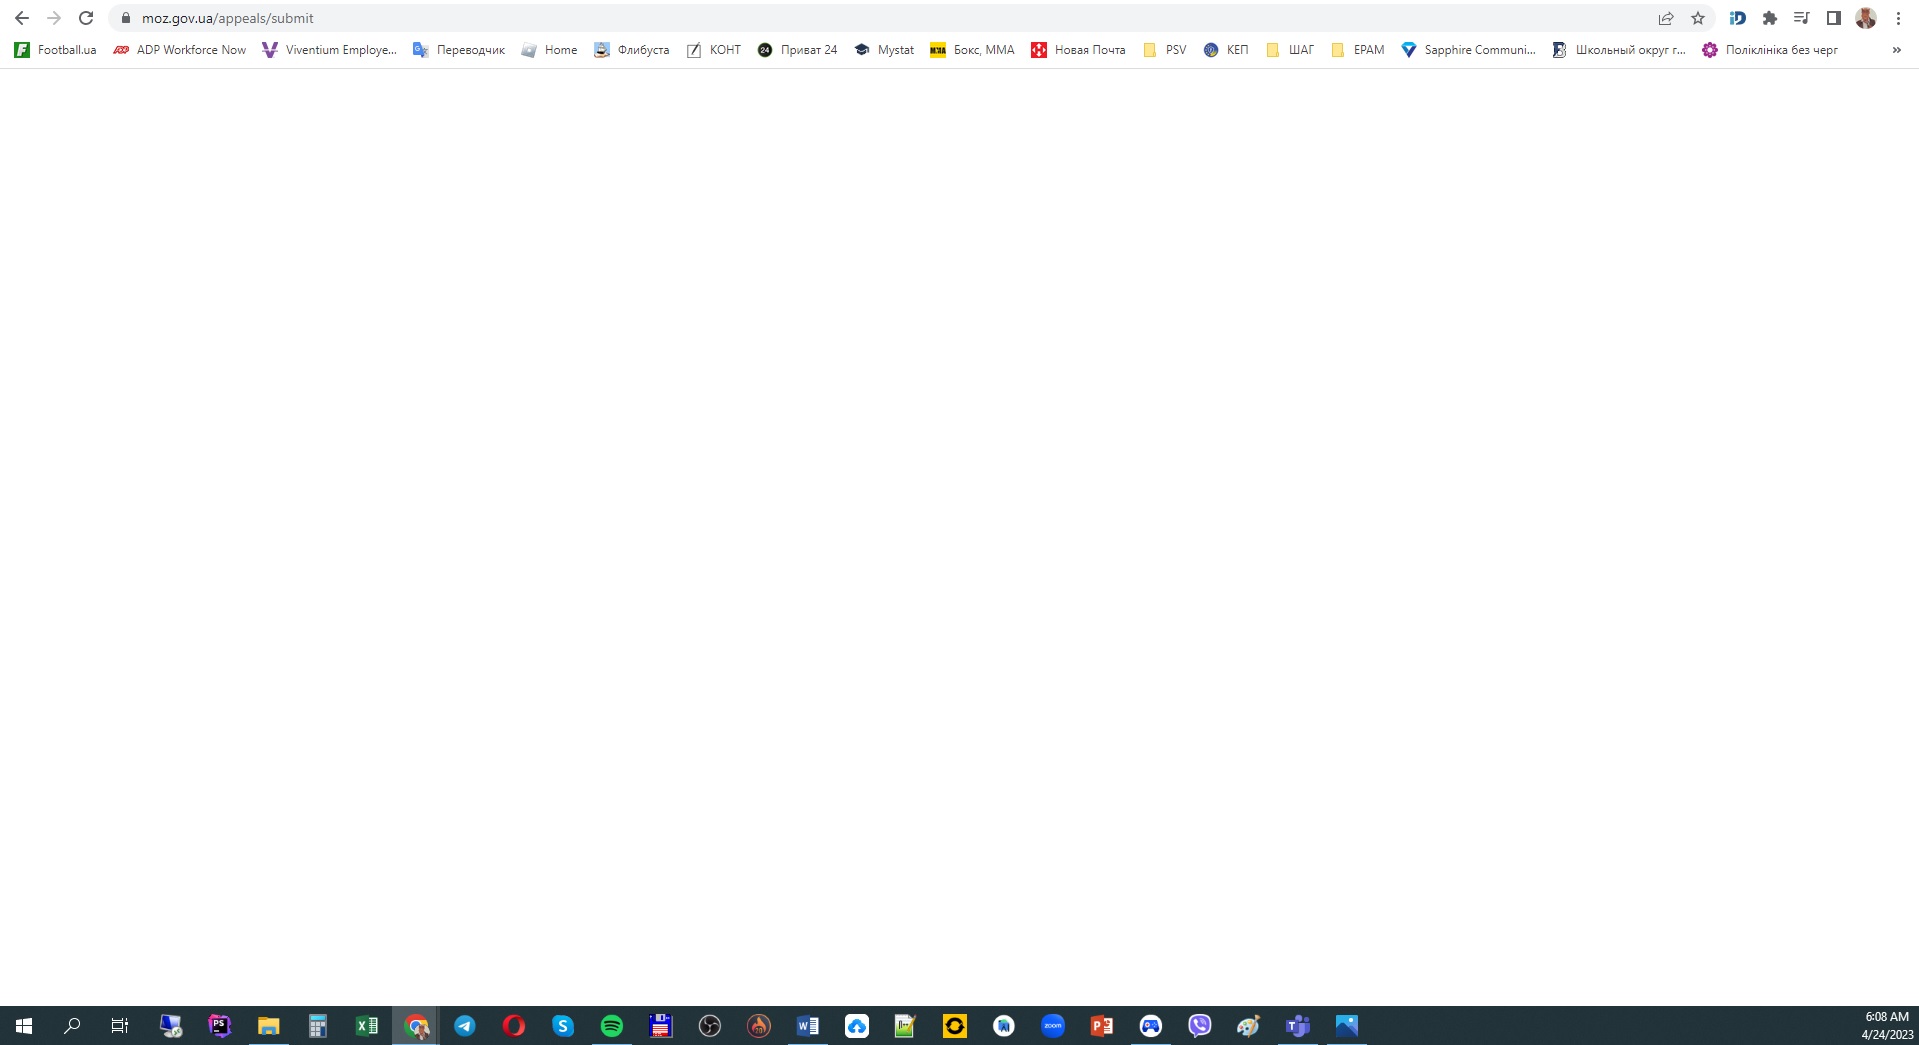Open the Chrome profile avatar
Screen dimensions: 1919x1045
pos(1865,18)
